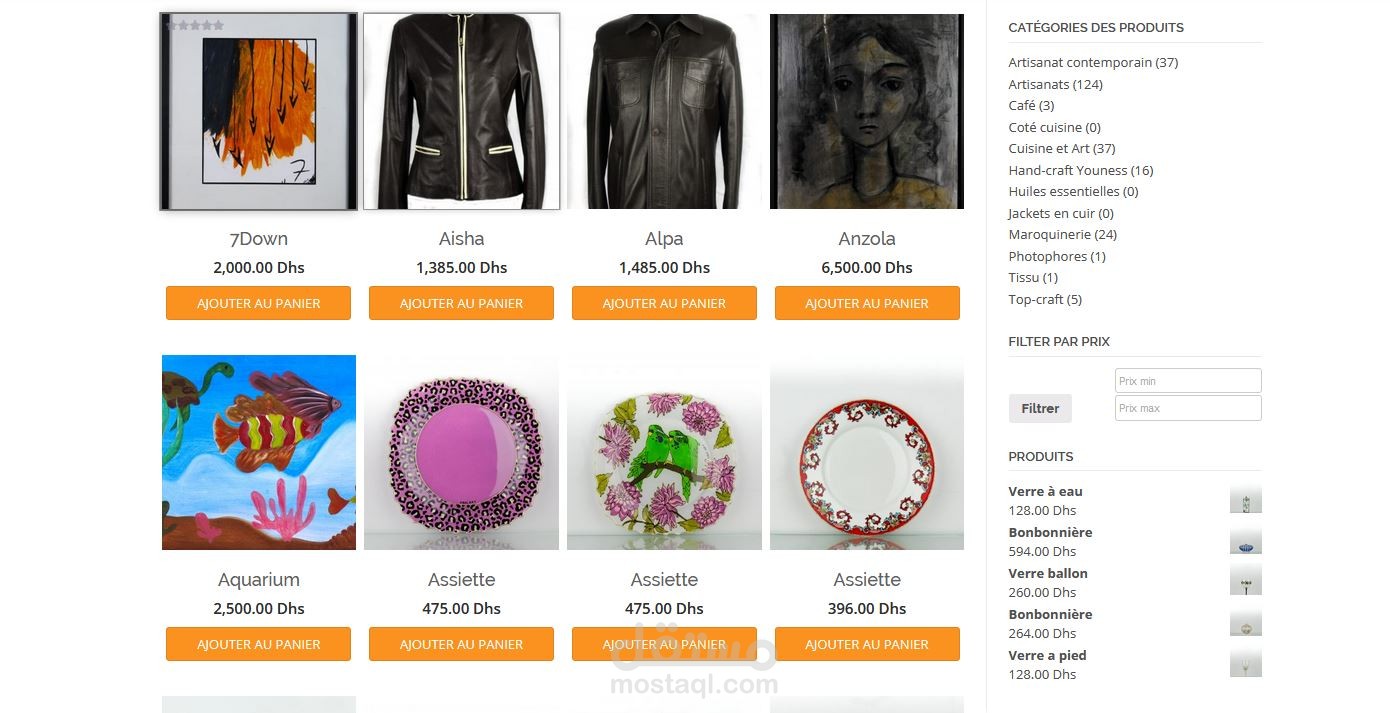Image resolution: width=1390 pixels, height=713 pixels.
Task: Focus the Prix max input field
Action: click(x=1188, y=408)
